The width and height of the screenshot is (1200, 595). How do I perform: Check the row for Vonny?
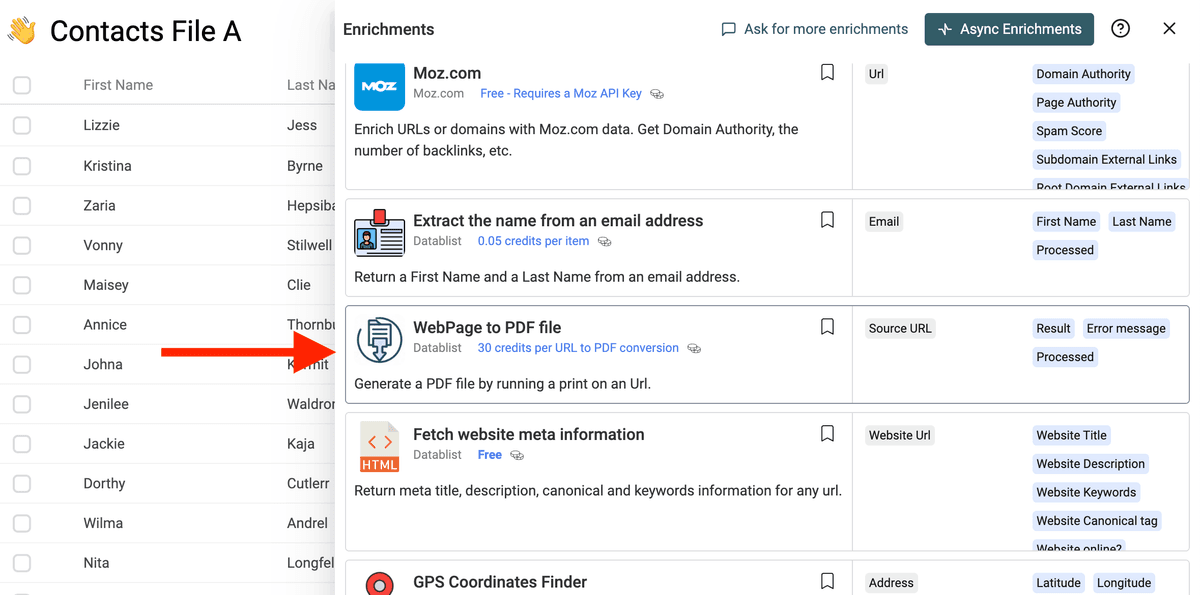click(22, 245)
